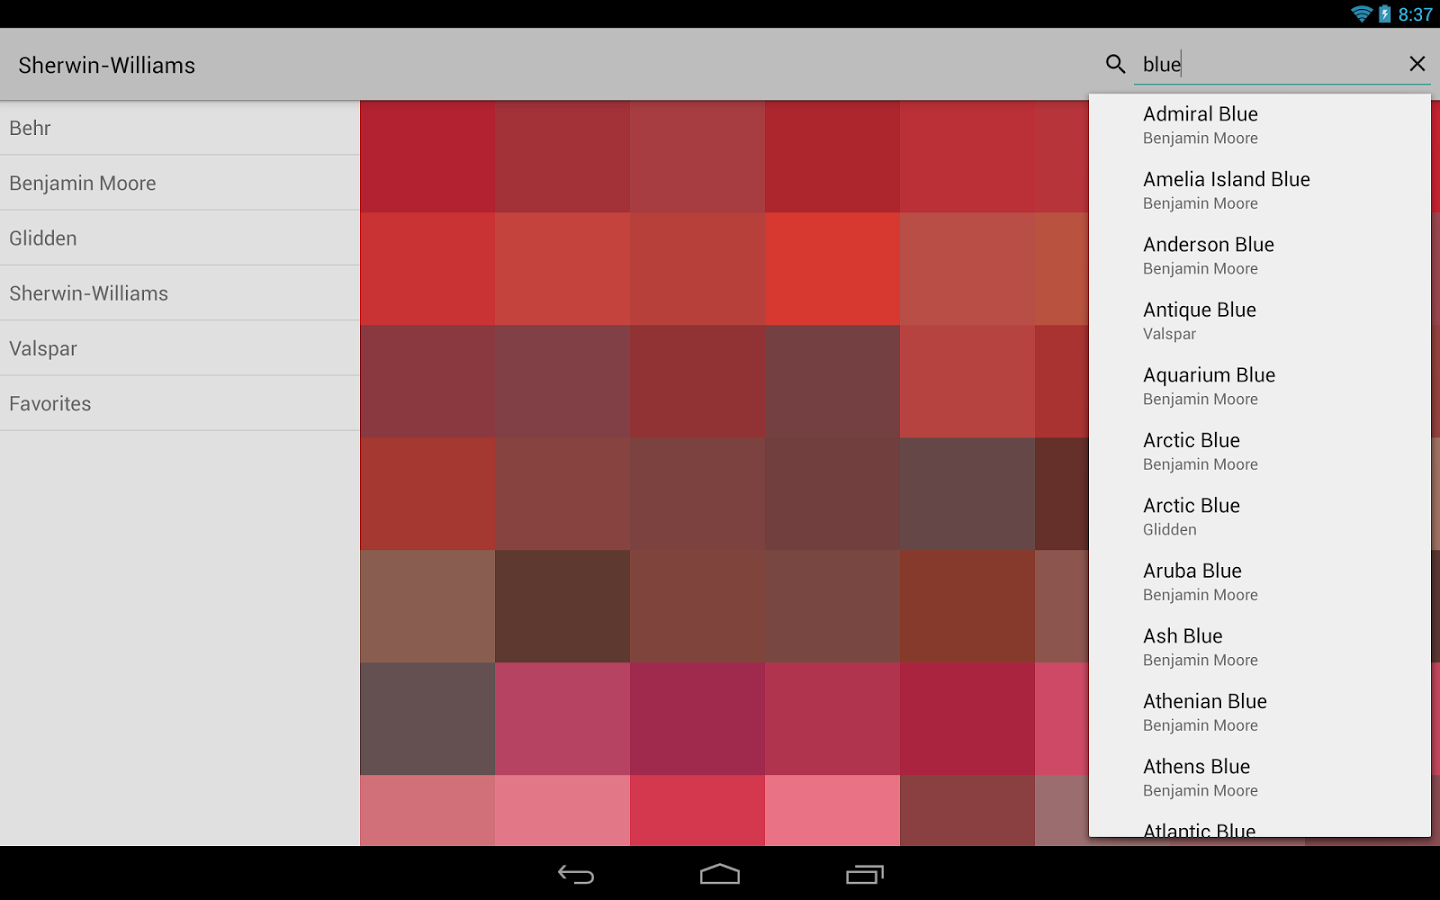Pick the dark gray-brown swatch beside the pink one

pos(427,718)
